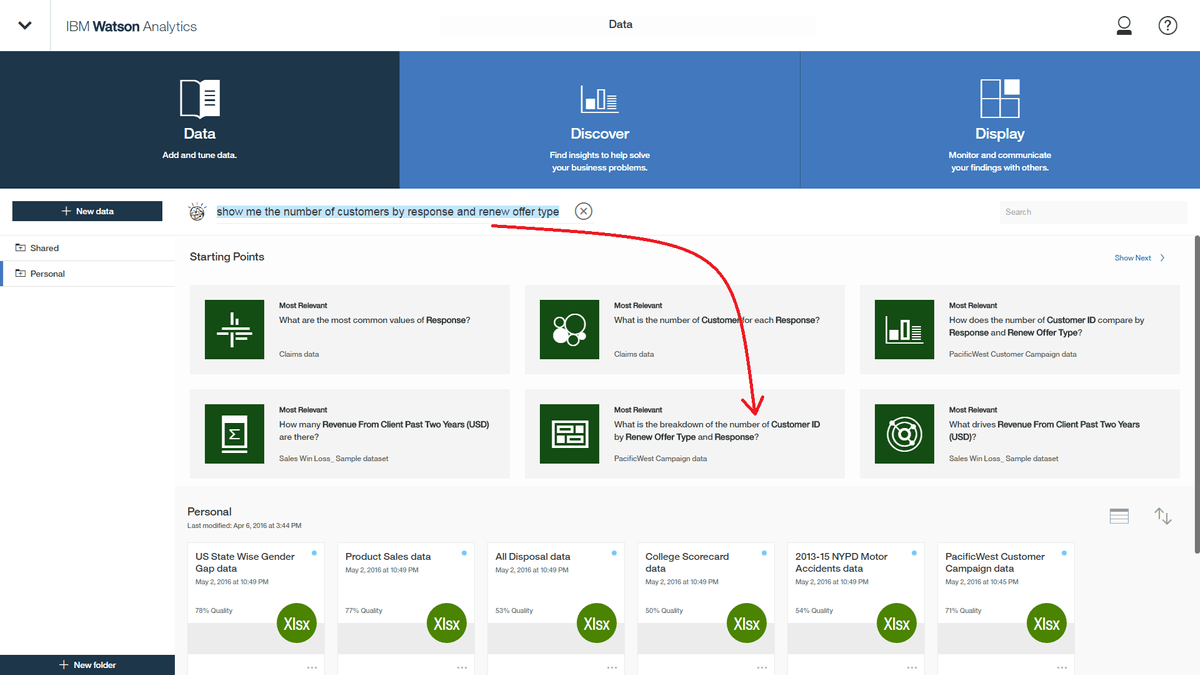Select 'What are the most common values of Response?'
The height and width of the screenshot is (675, 1200).
pos(375,320)
